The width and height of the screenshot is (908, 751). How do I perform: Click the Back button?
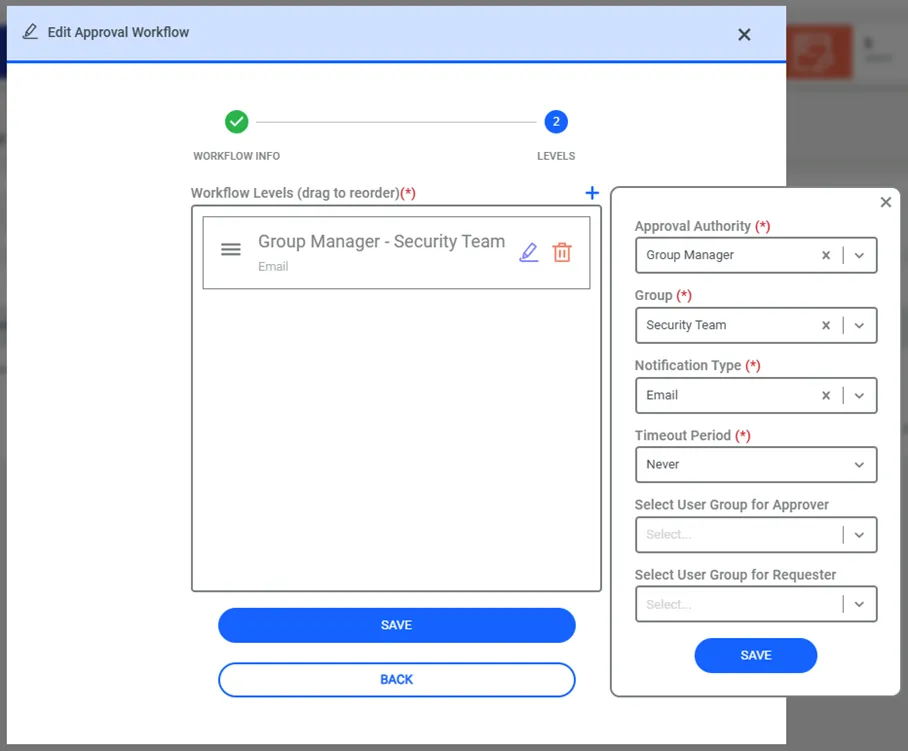pyautogui.click(x=397, y=680)
